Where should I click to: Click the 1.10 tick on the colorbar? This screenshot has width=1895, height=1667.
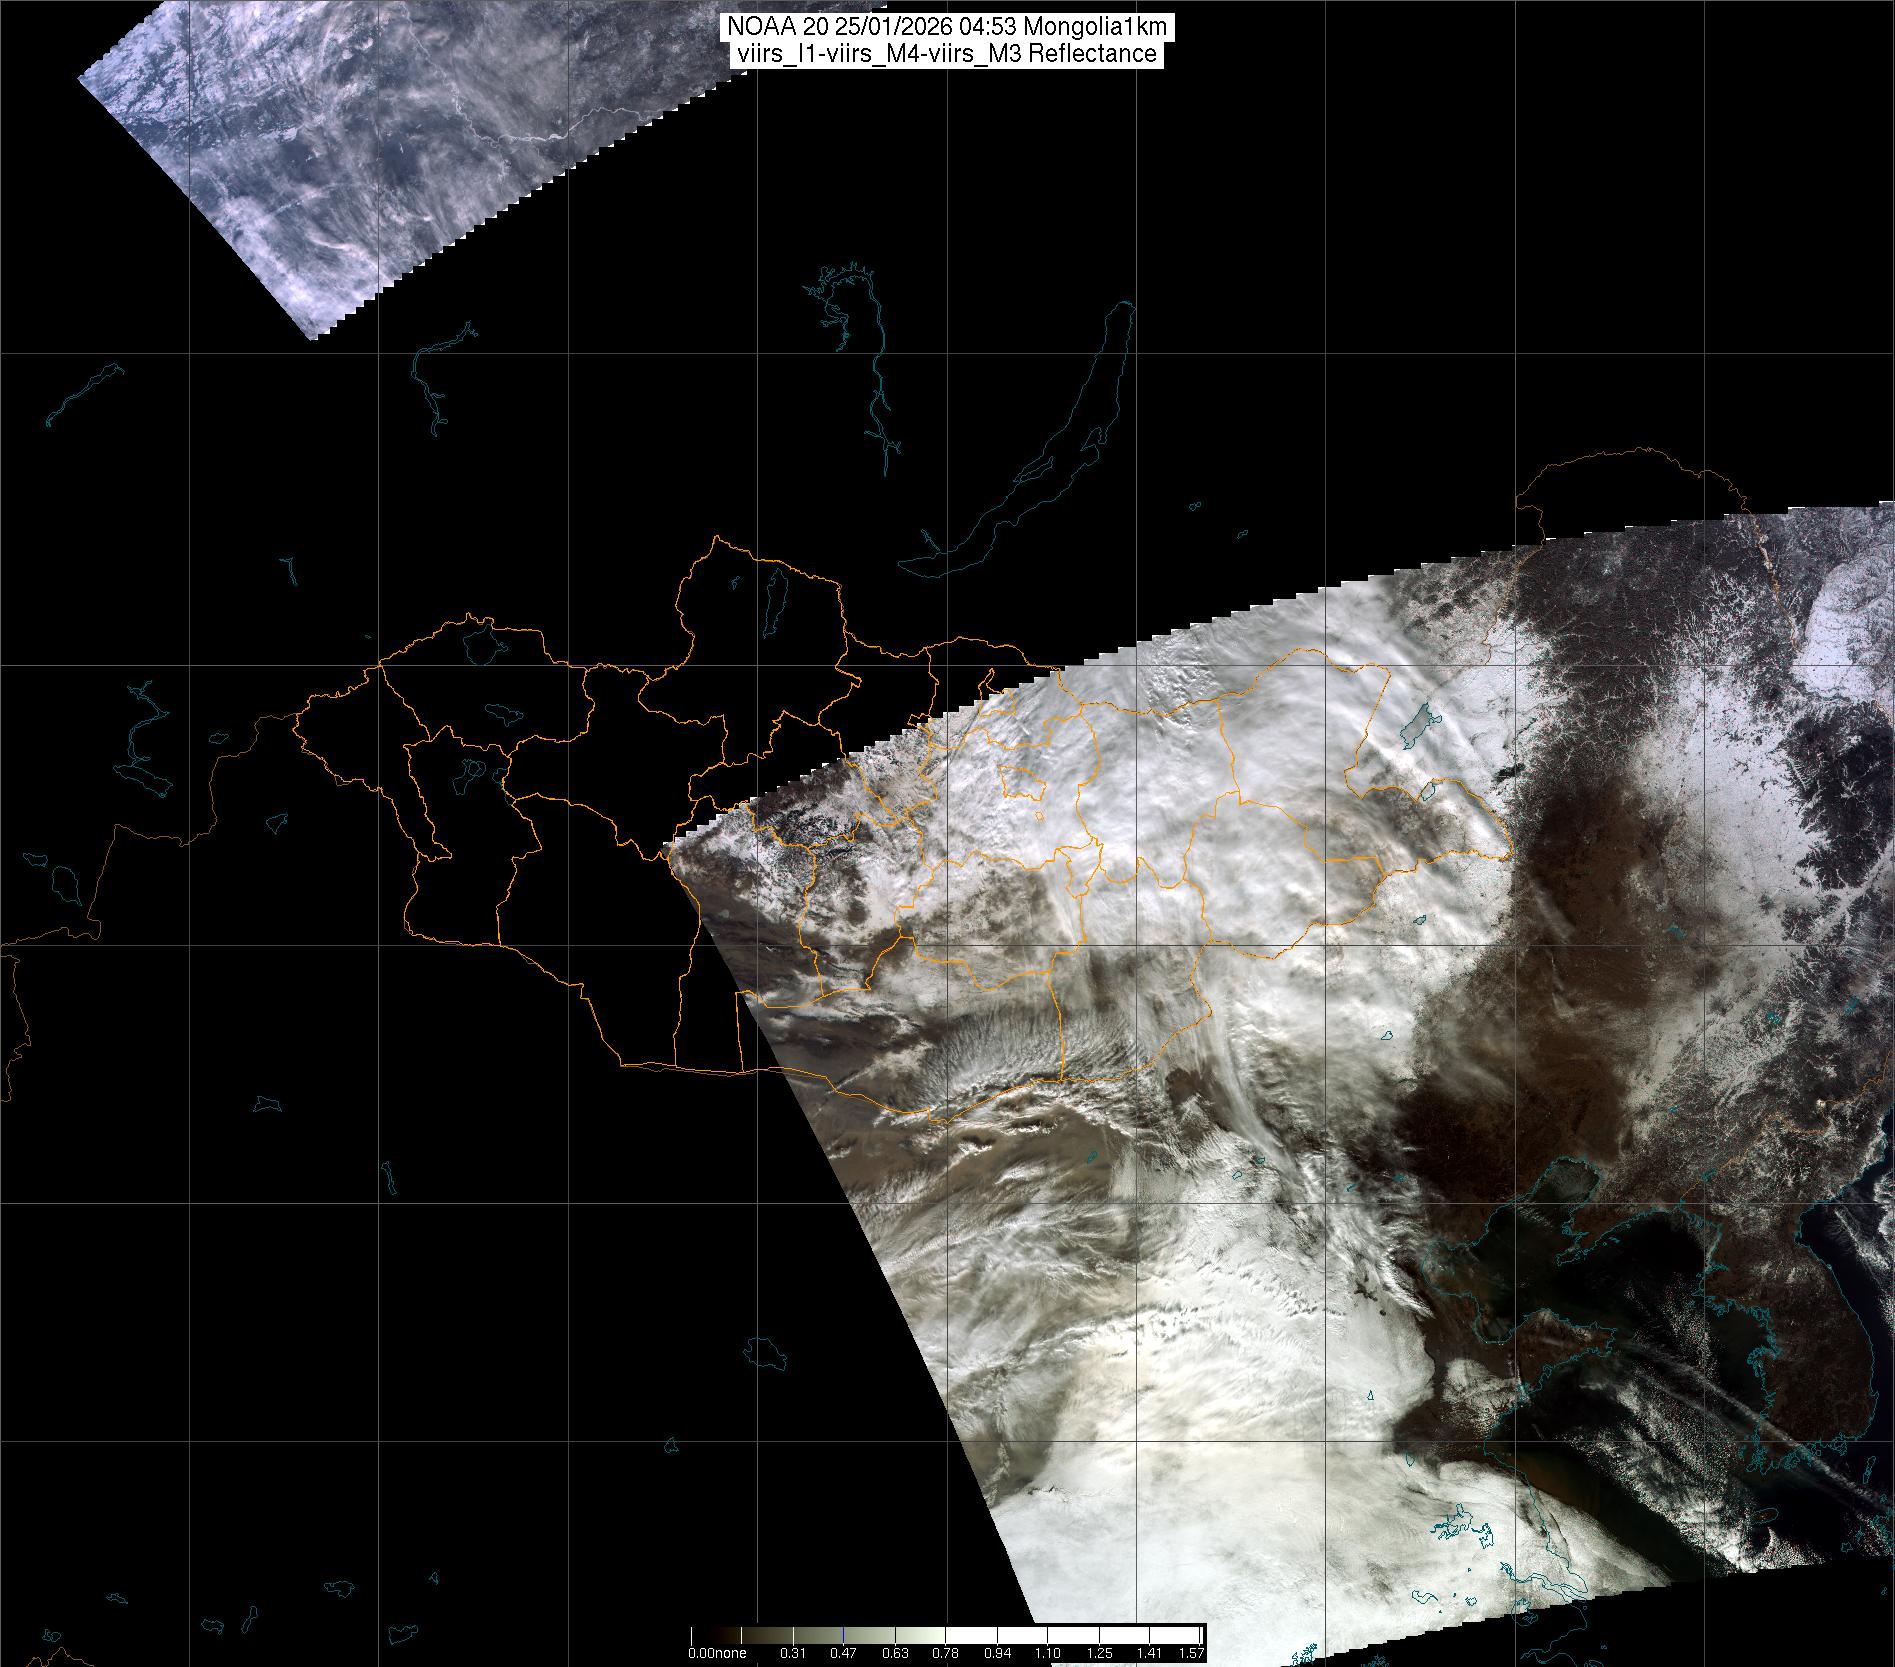point(1047,1654)
